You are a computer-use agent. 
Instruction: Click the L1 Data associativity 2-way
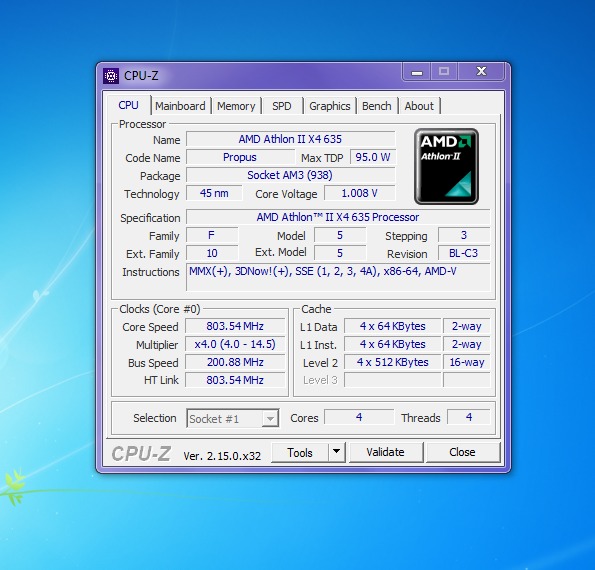[x=467, y=326]
